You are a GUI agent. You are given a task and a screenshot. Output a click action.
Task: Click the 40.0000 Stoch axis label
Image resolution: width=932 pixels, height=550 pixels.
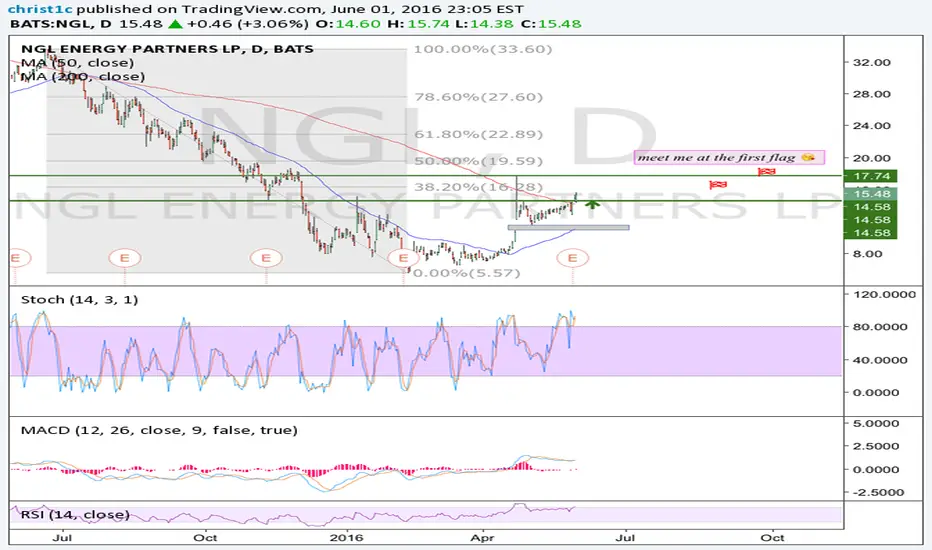(x=880, y=360)
